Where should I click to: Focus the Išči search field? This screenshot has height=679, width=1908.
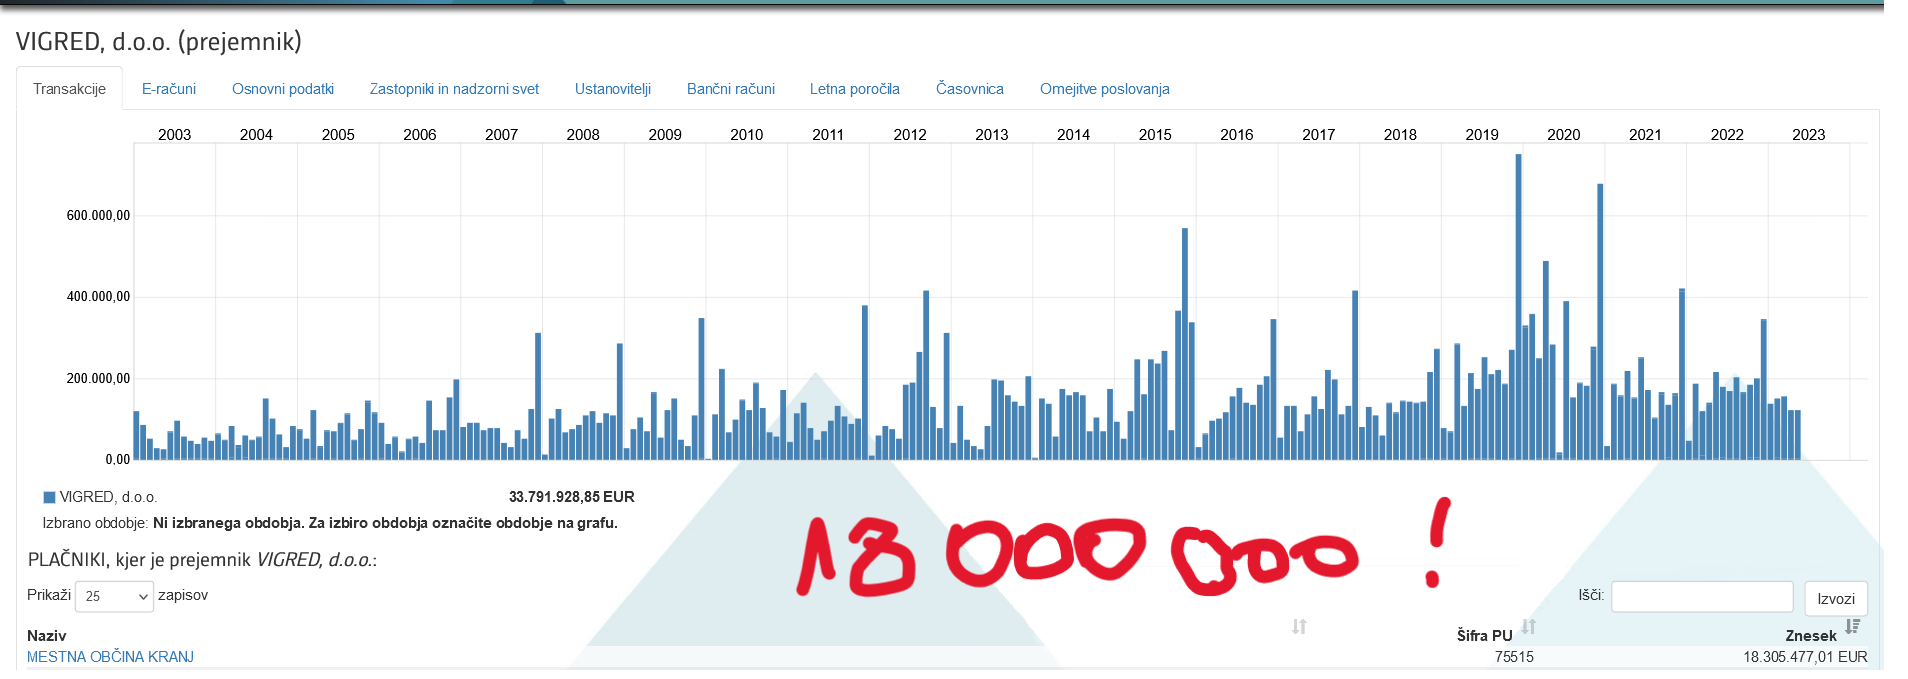(1702, 597)
